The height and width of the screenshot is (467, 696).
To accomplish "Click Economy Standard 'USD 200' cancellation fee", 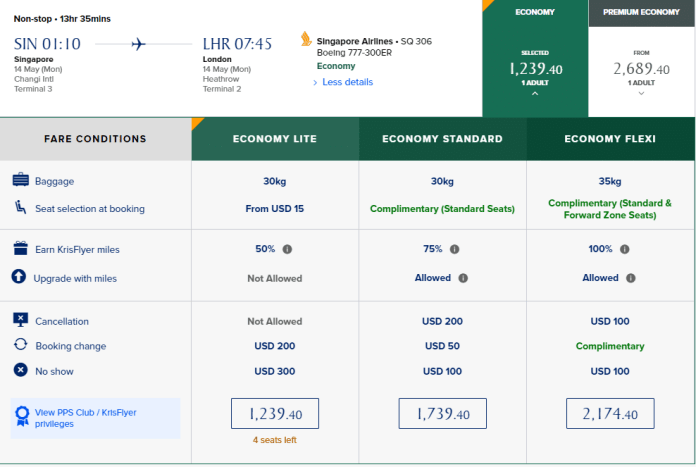I will [442, 321].
